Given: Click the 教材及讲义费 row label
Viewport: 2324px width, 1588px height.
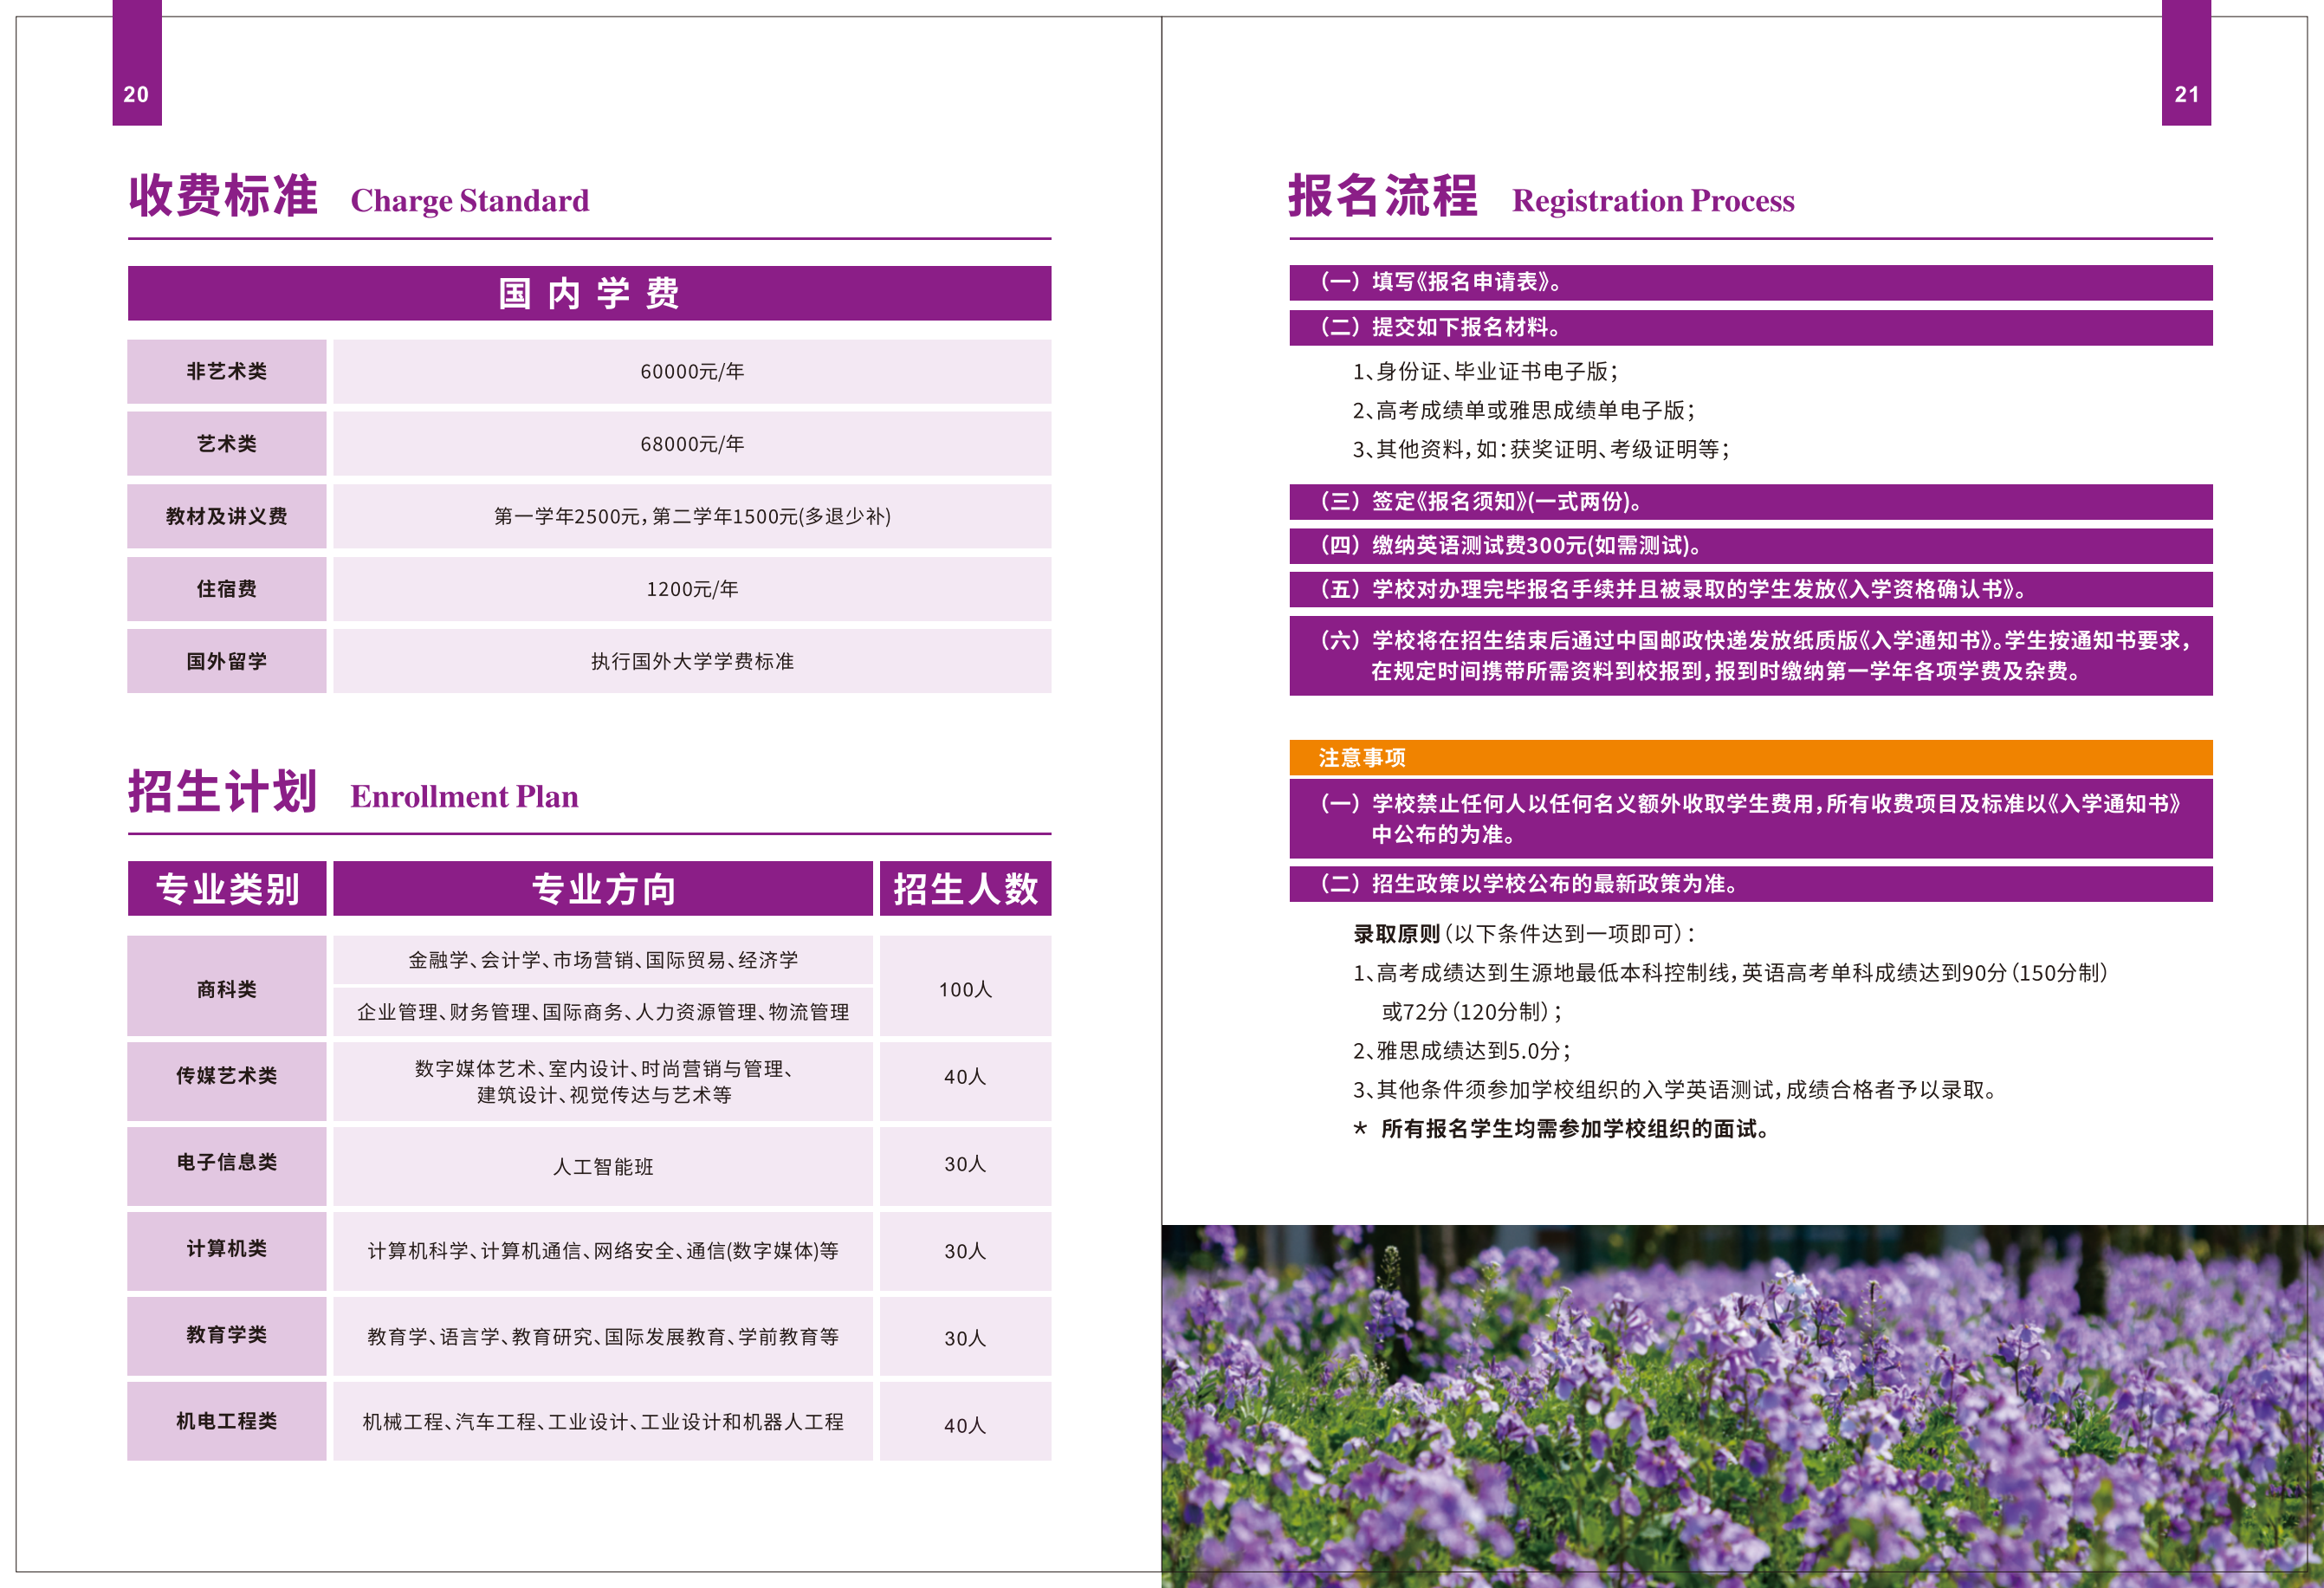Looking at the screenshot, I should pos(227,516).
